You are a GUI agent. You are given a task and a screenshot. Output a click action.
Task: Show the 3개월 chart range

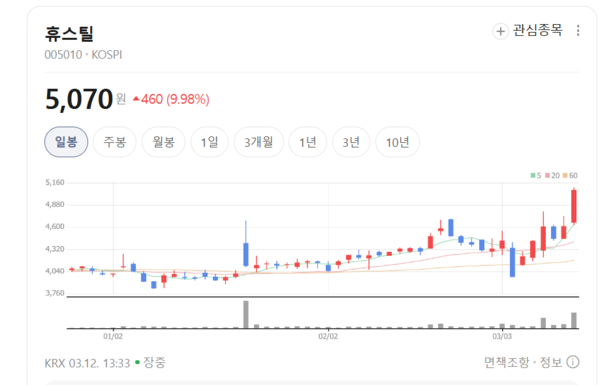259,142
